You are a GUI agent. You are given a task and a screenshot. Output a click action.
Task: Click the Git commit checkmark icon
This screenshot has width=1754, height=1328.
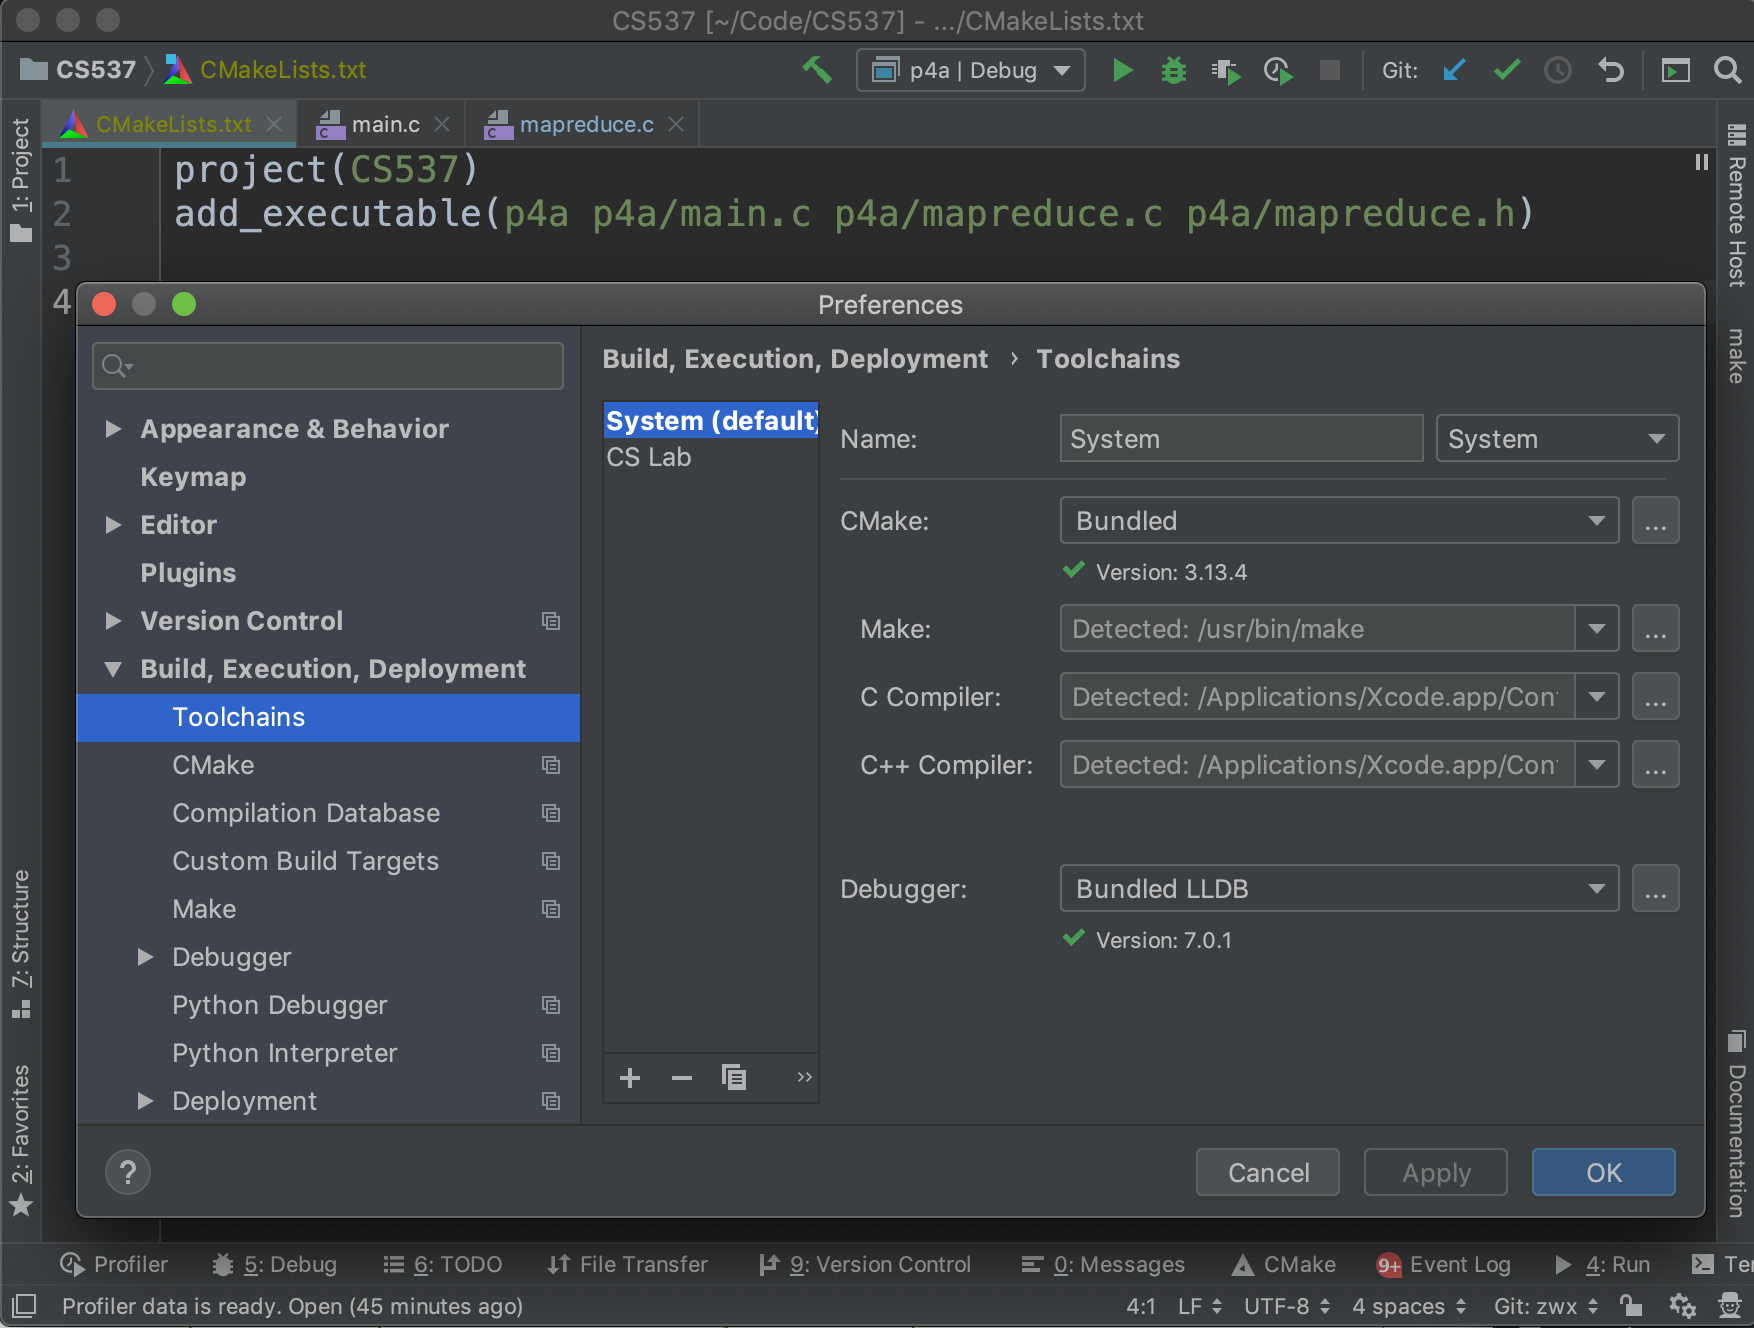[x=1506, y=71]
